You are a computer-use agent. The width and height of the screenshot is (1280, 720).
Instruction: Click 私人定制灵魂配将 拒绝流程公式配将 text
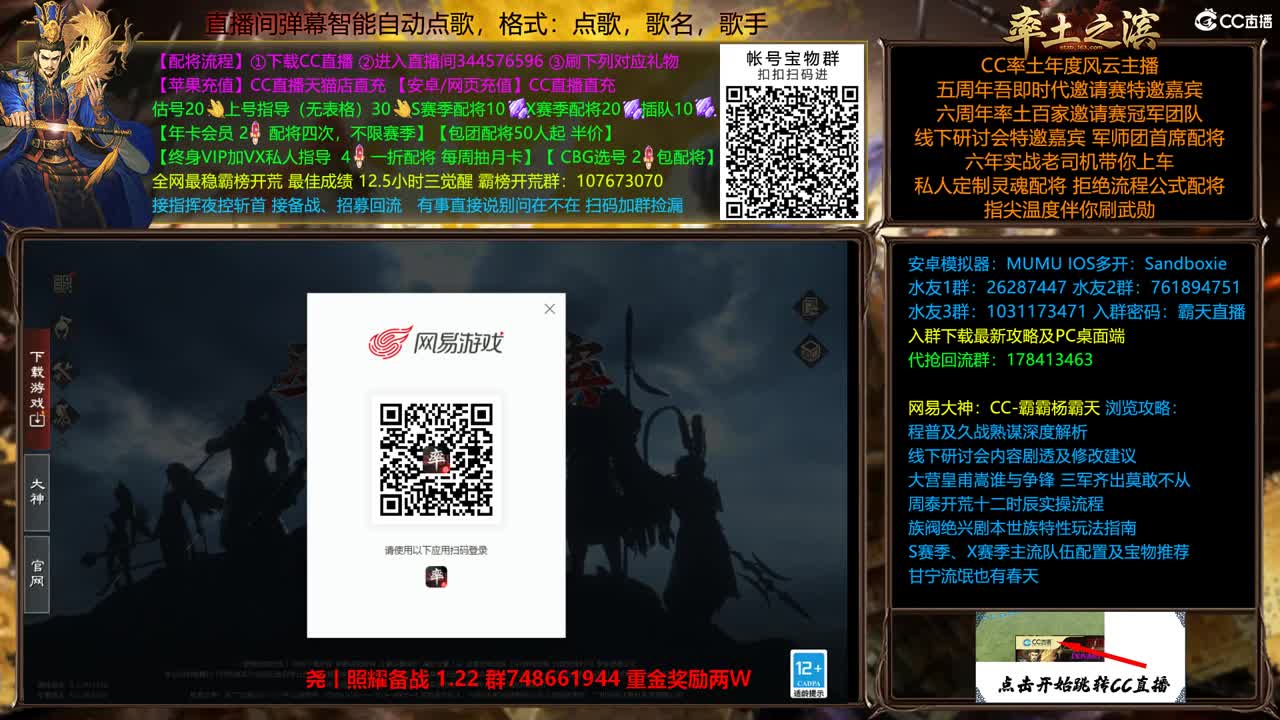(x=1069, y=186)
